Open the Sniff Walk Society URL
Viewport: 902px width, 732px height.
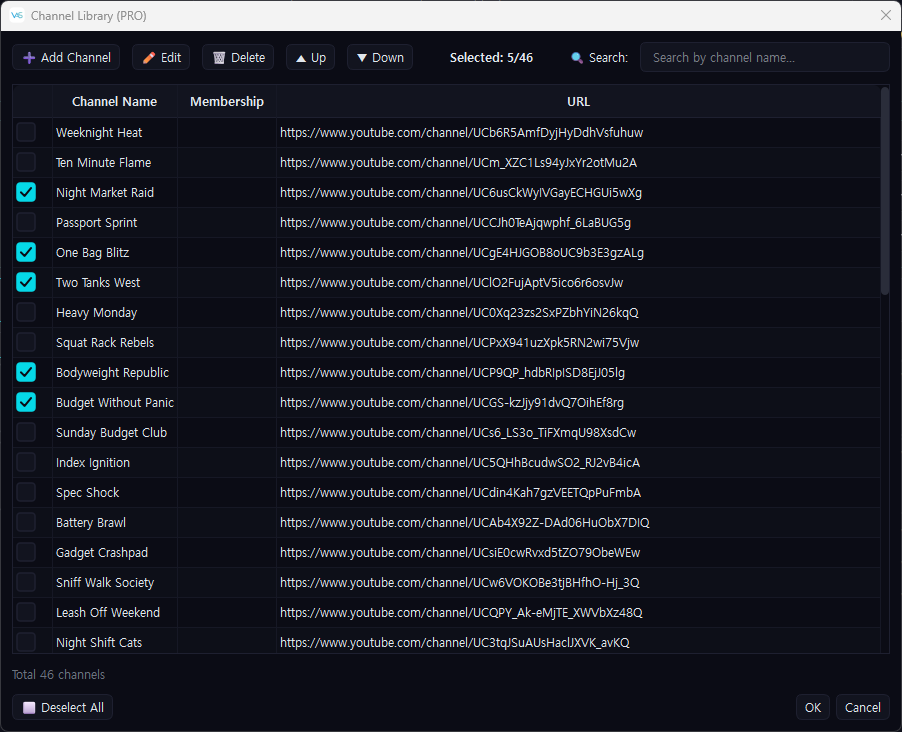[x=460, y=582]
